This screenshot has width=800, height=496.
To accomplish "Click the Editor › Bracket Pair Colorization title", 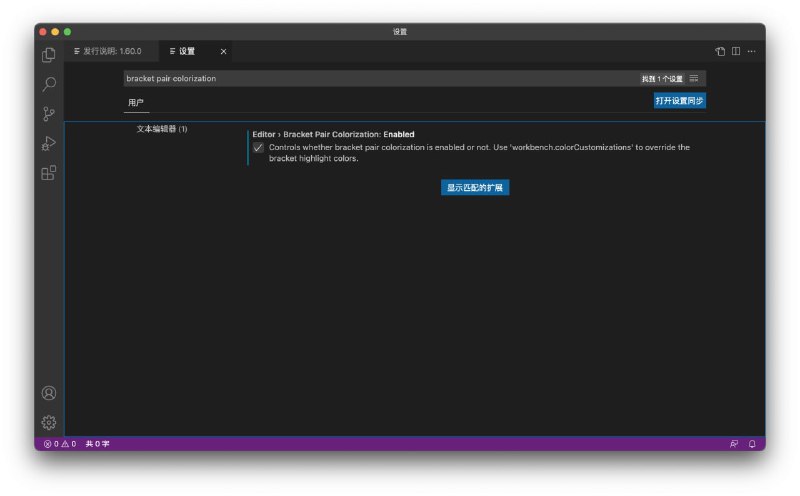I will [333, 134].
